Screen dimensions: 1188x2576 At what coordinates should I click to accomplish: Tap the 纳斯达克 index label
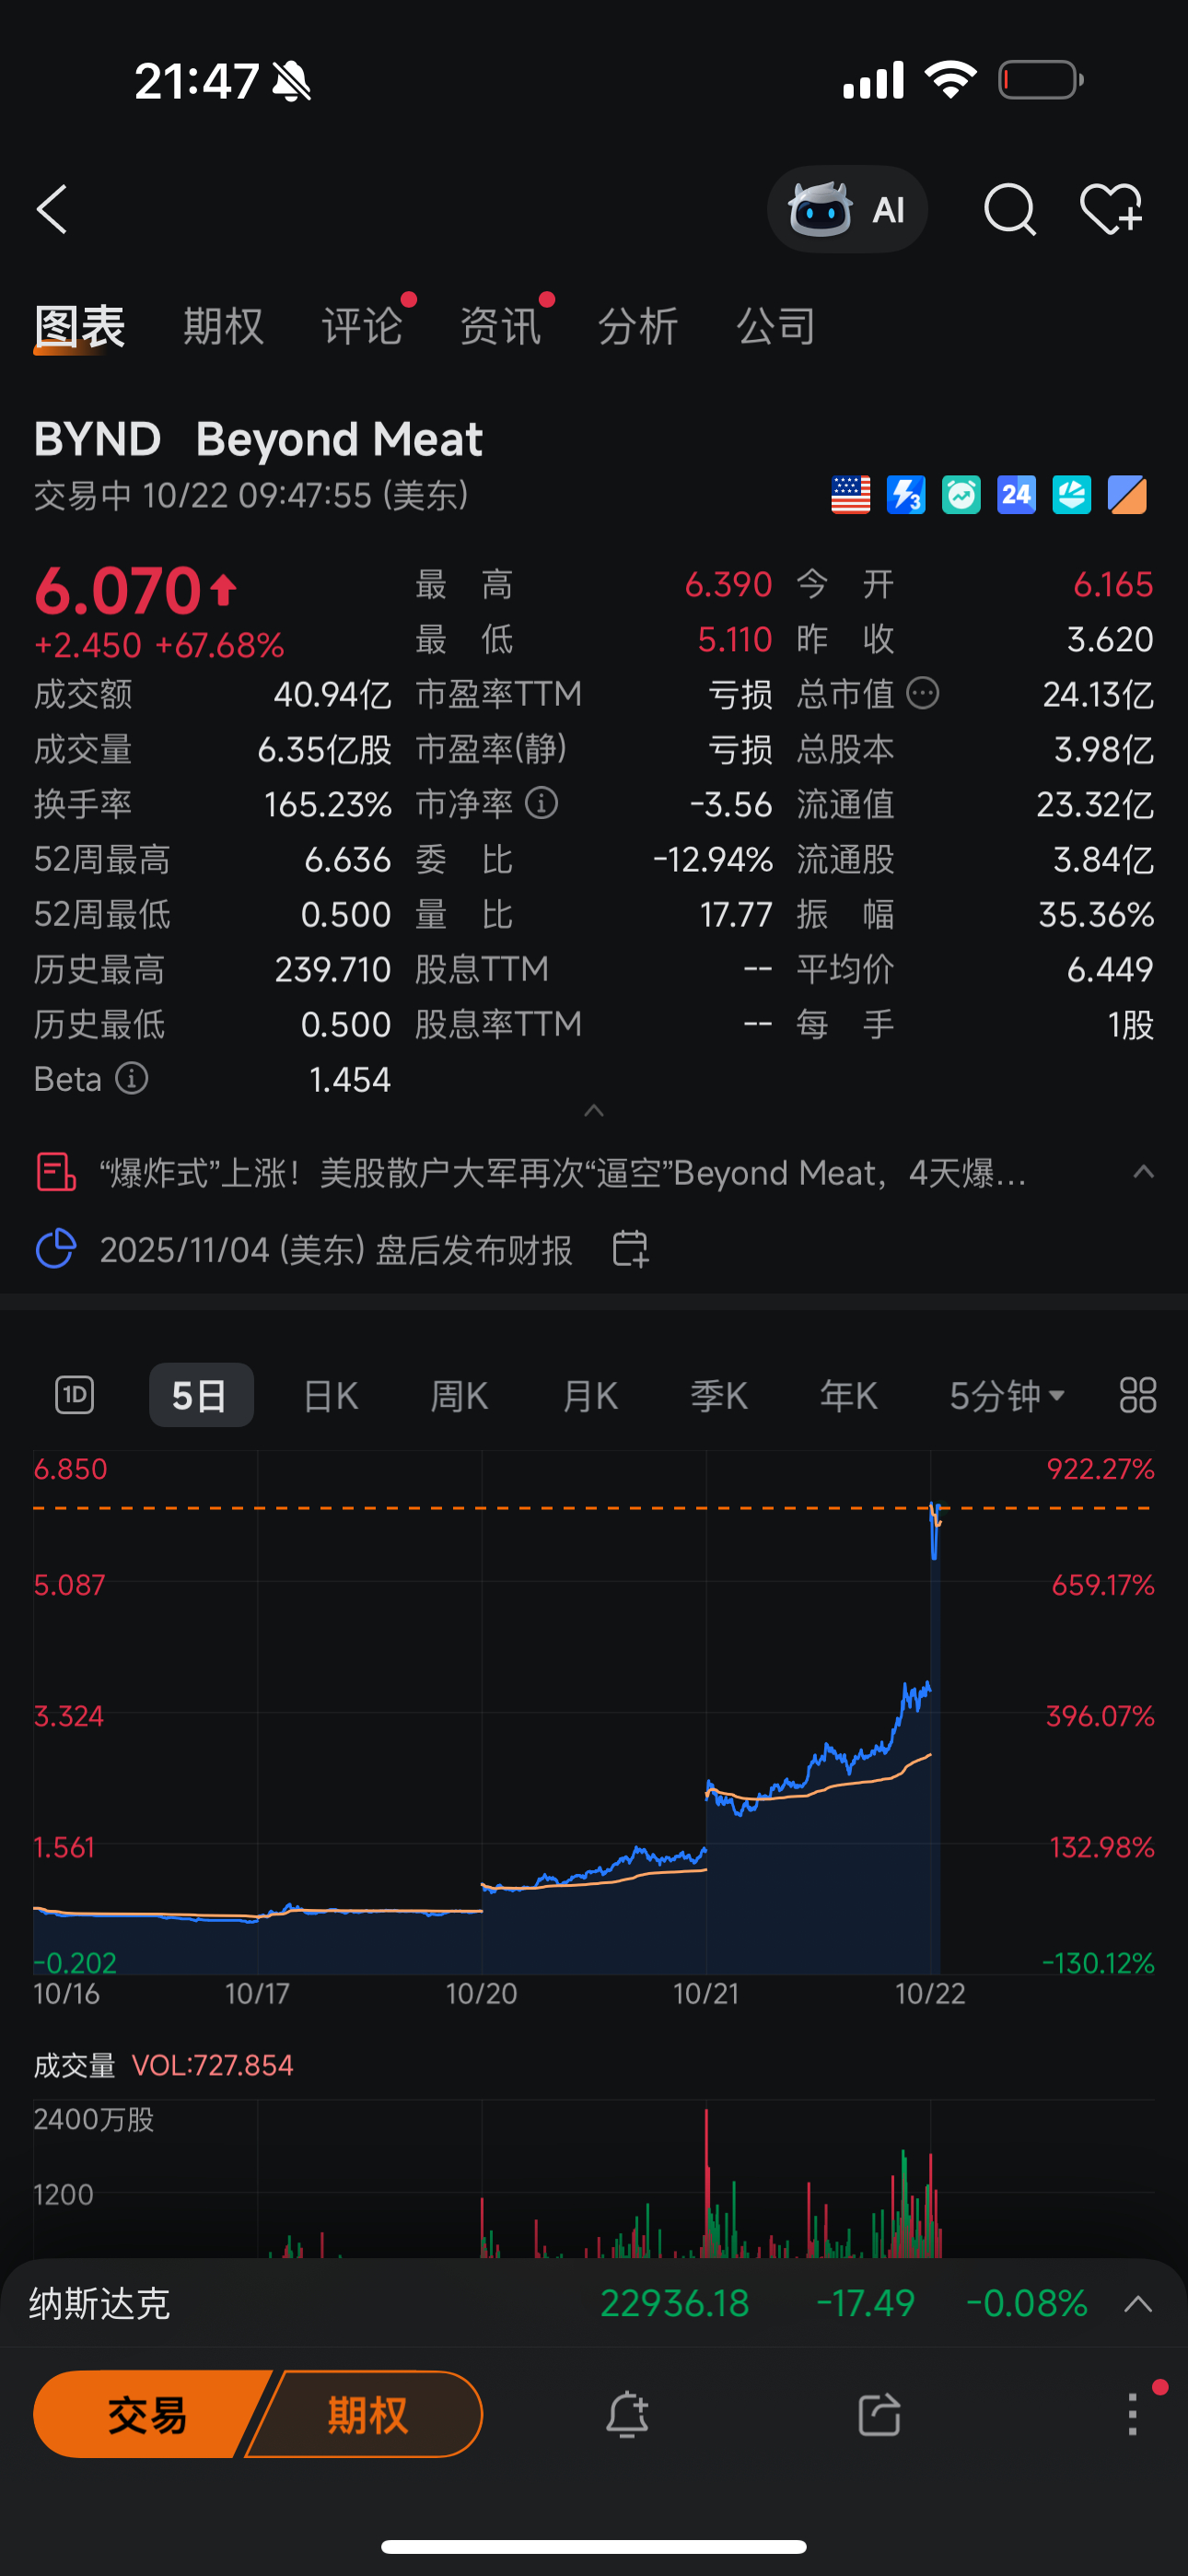point(99,2304)
